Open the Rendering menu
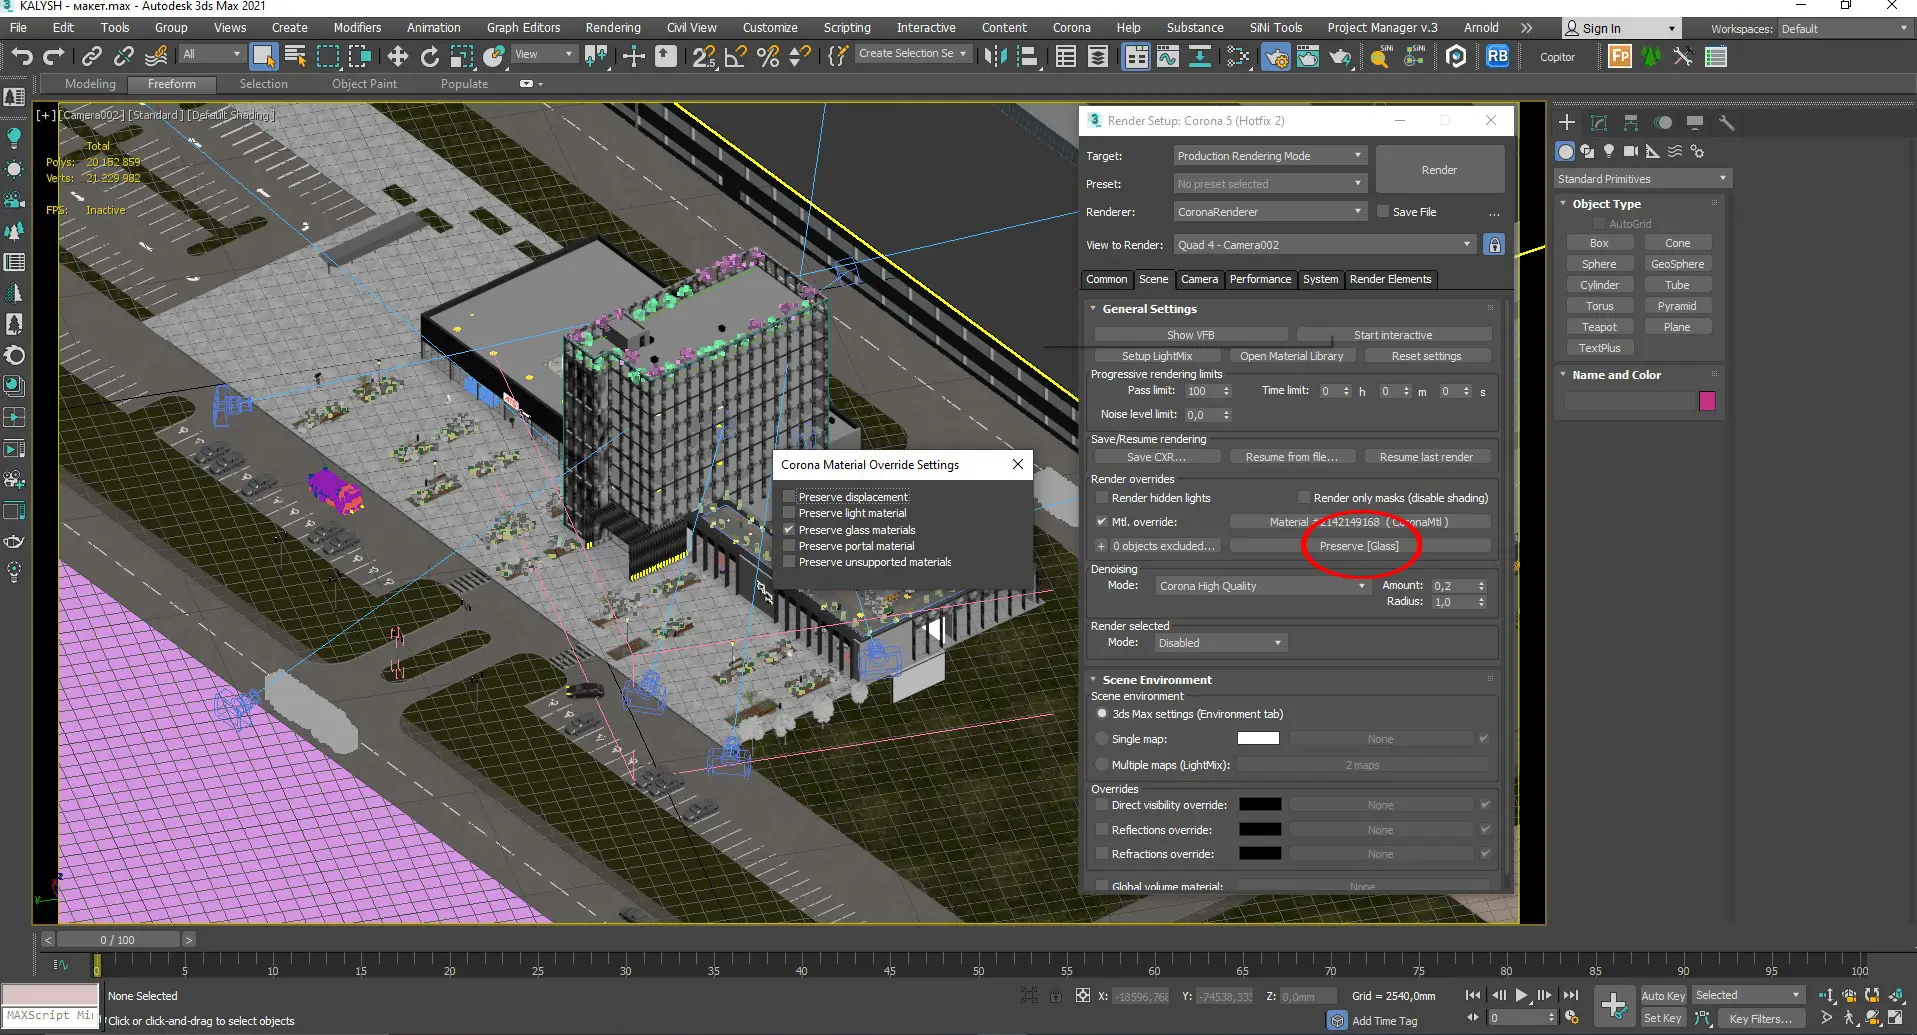The height and width of the screenshot is (1035, 1917). point(612,28)
